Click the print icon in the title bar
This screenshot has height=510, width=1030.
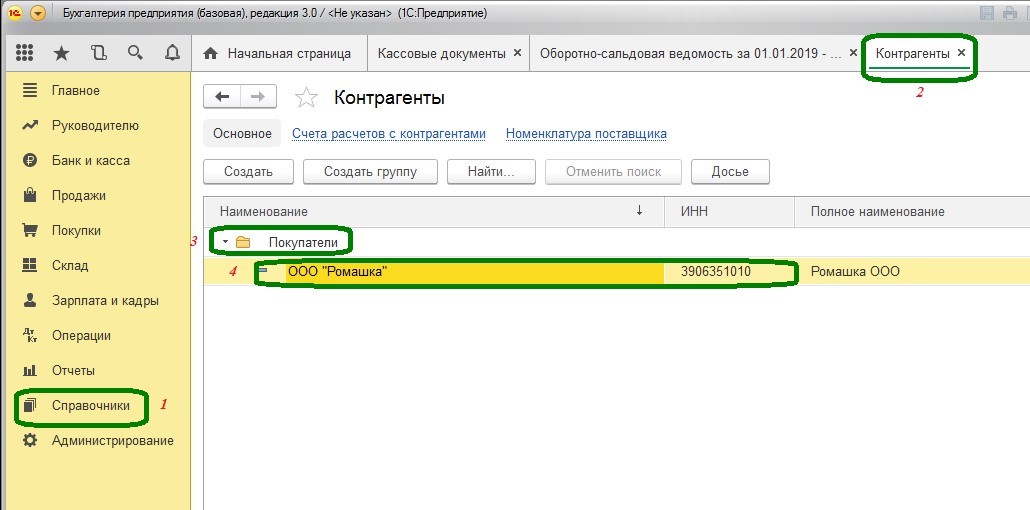pyautogui.click(x=1010, y=13)
